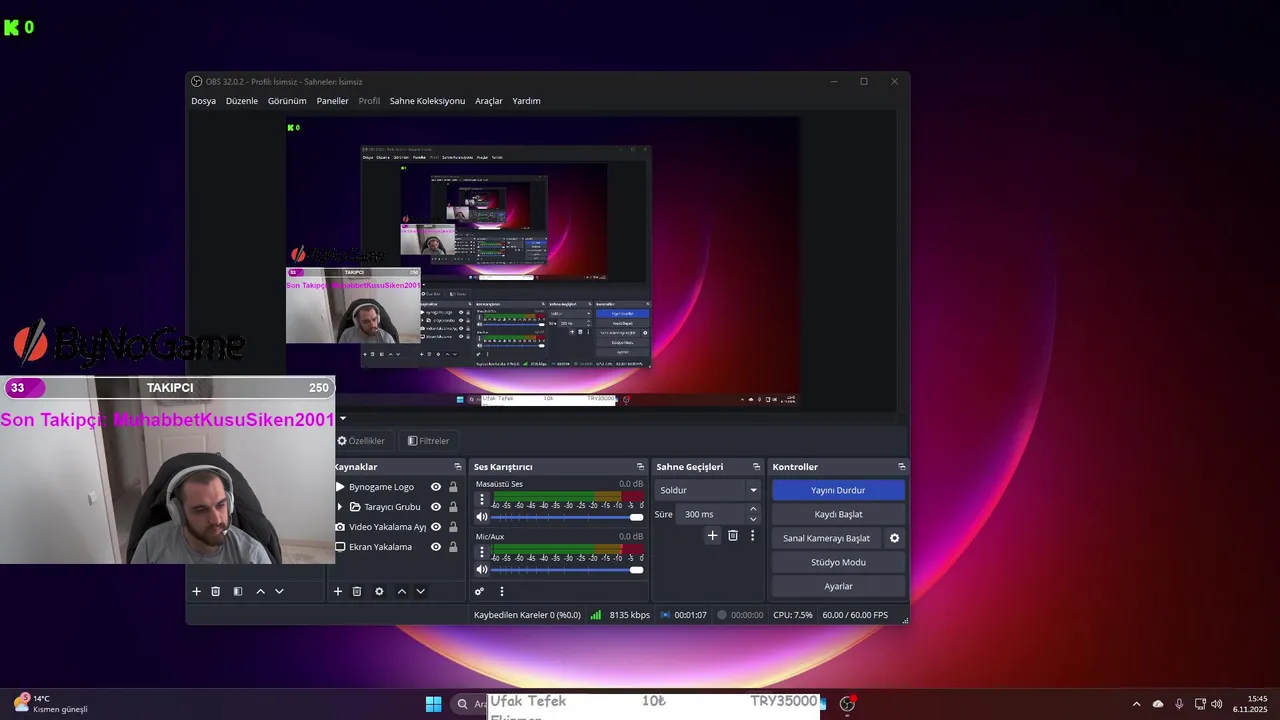The width and height of the screenshot is (1280, 720).
Task: Pop out the Kaynaklar dock
Action: [x=458, y=467]
